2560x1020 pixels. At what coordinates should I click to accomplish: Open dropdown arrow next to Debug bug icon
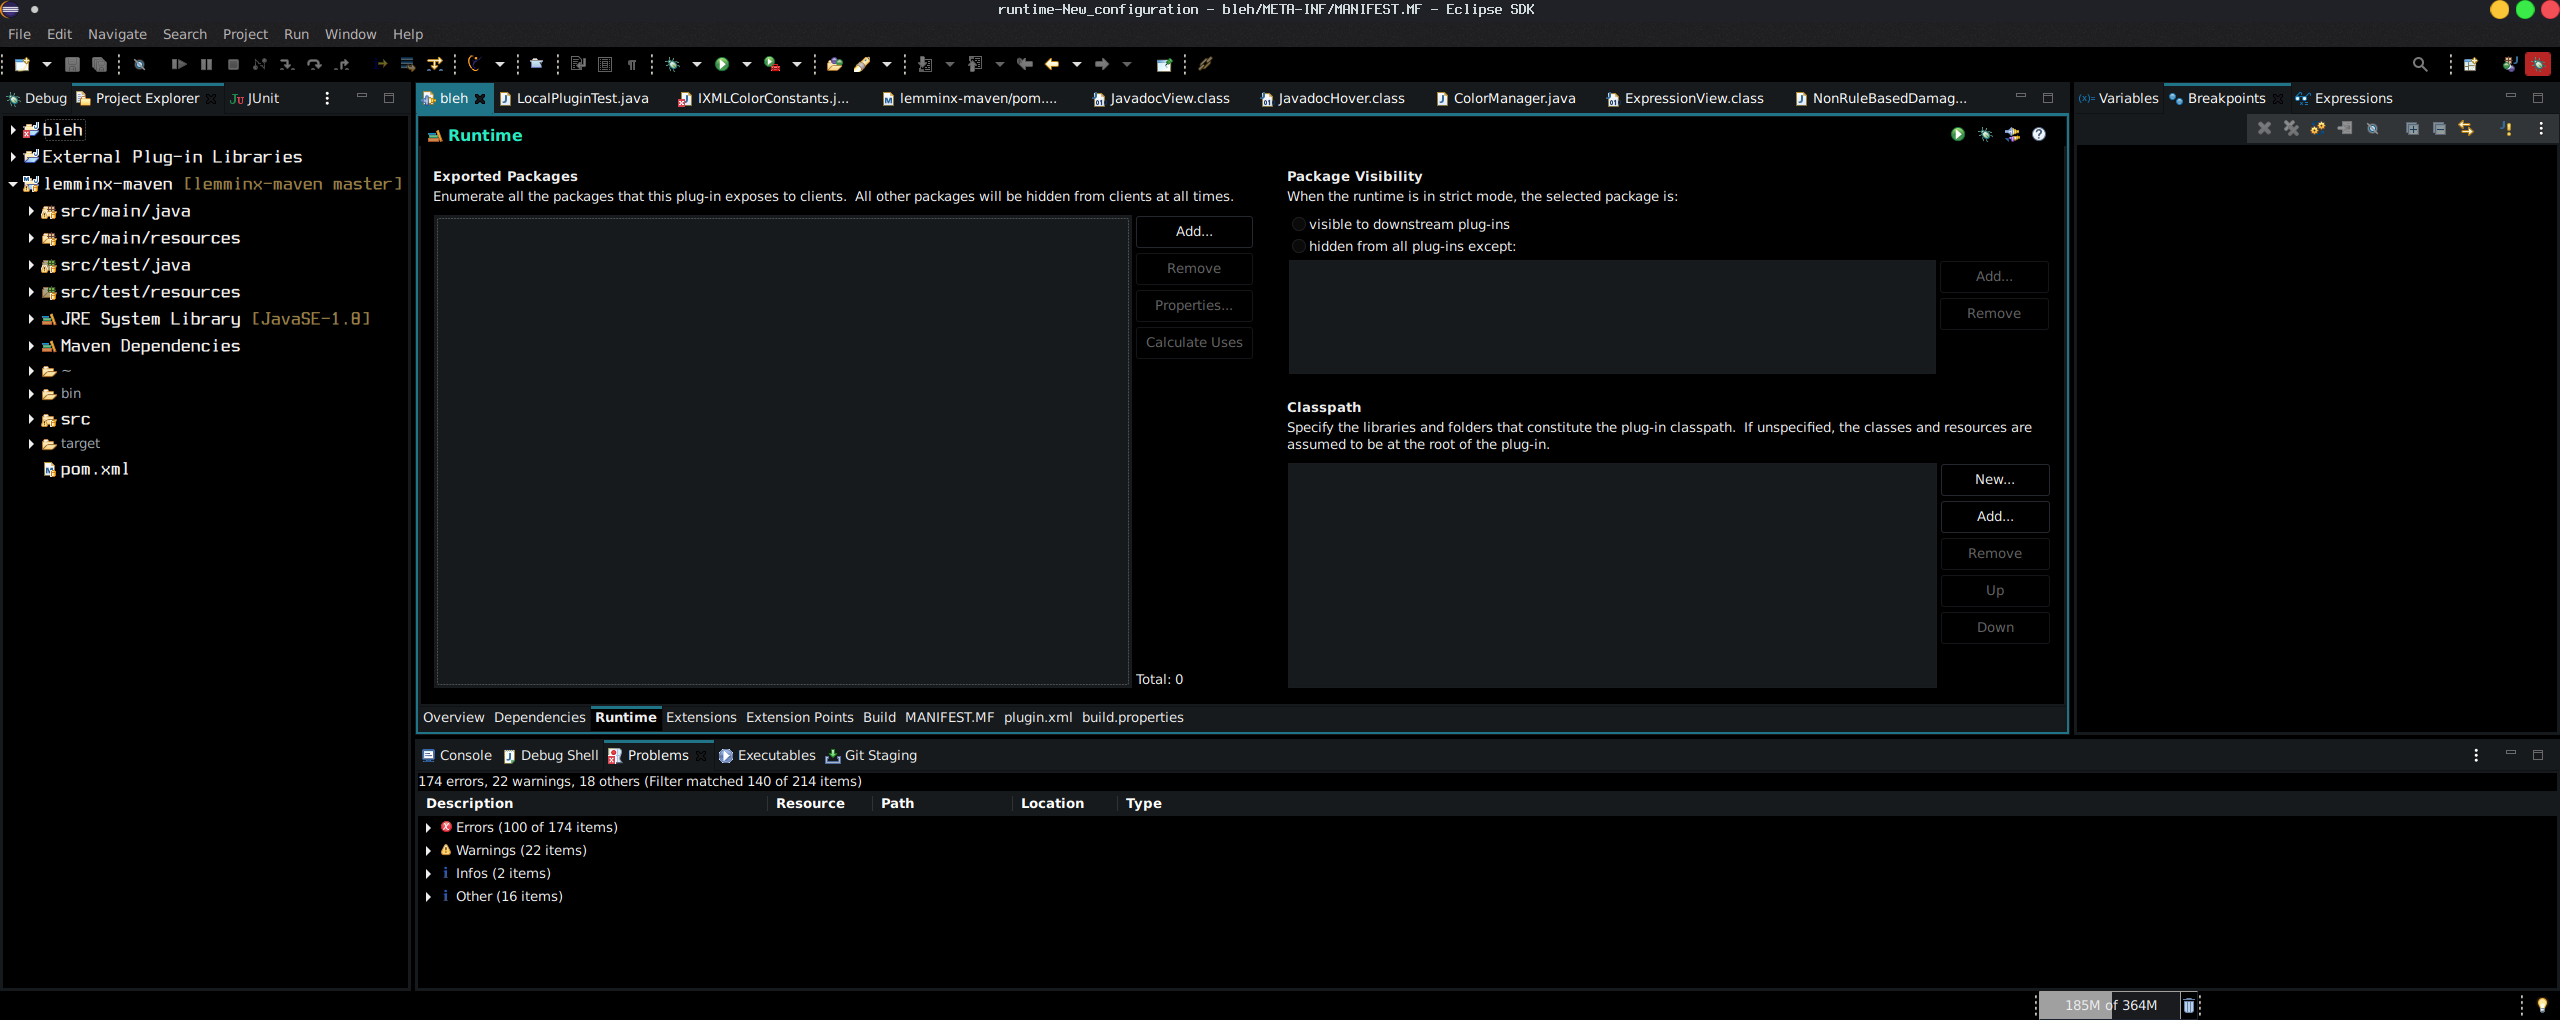pos(697,64)
